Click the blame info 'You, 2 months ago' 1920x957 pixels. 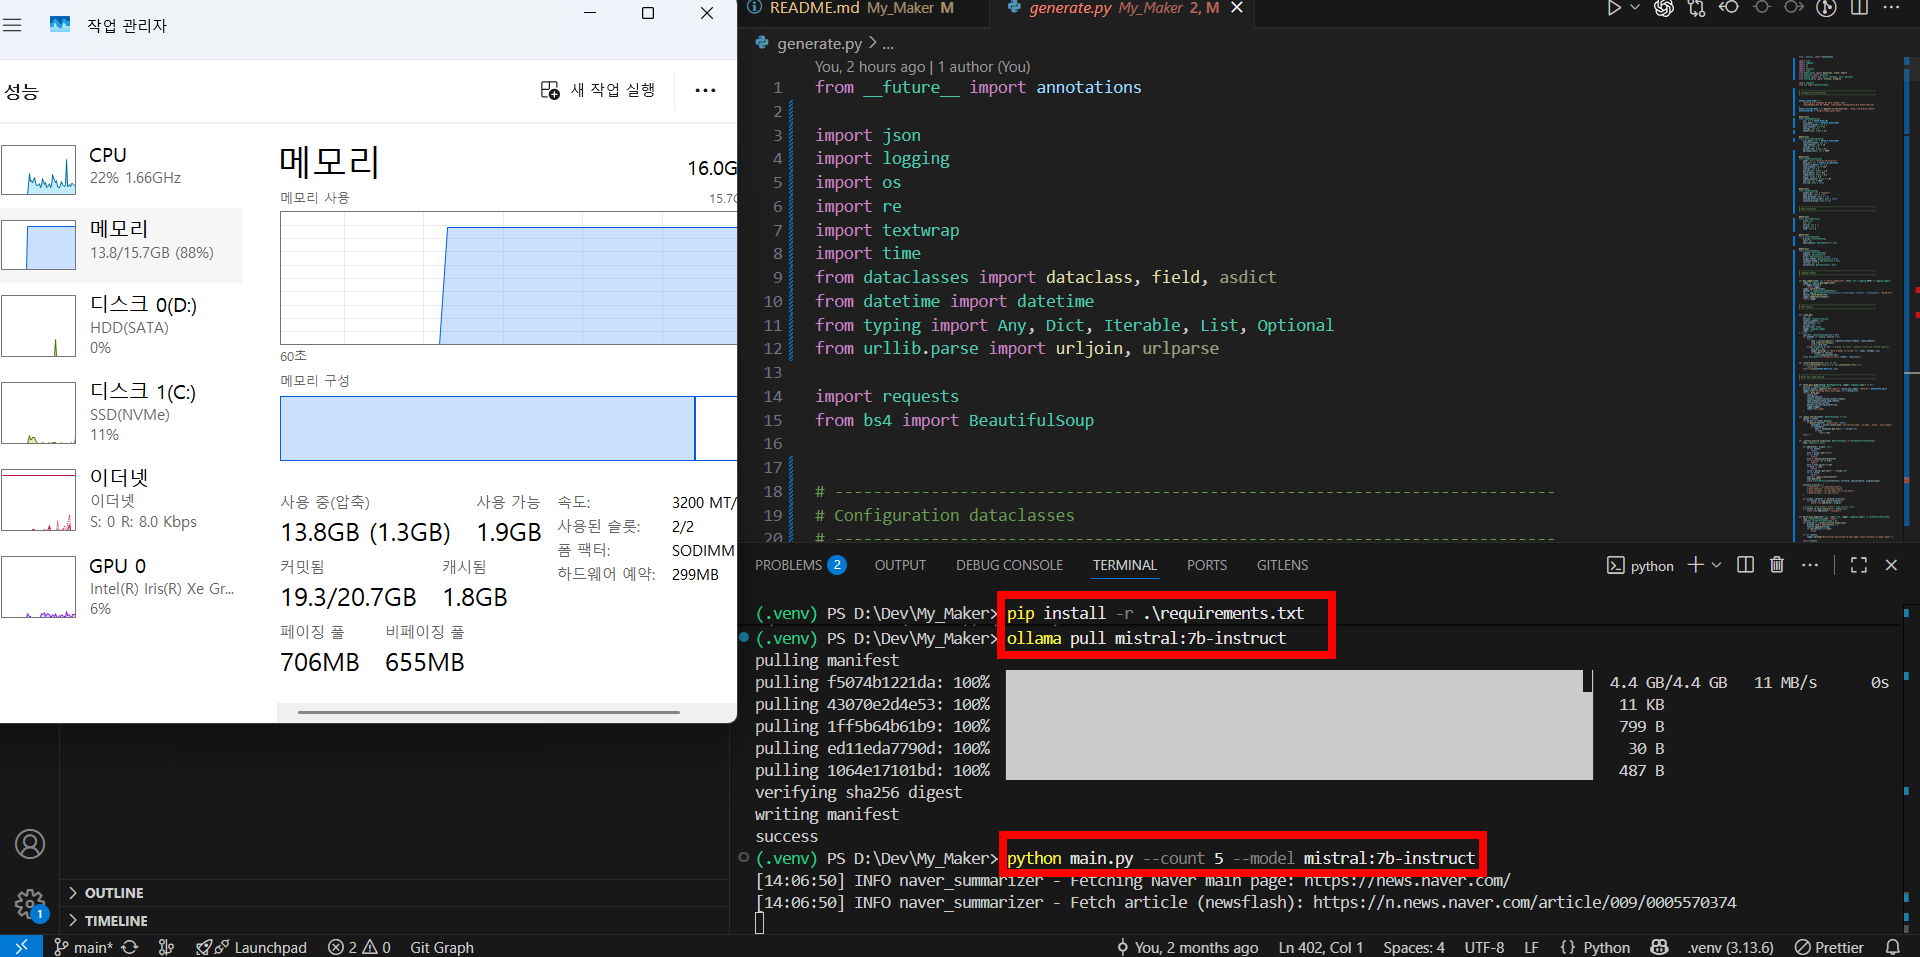click(x=1187, y=947)
